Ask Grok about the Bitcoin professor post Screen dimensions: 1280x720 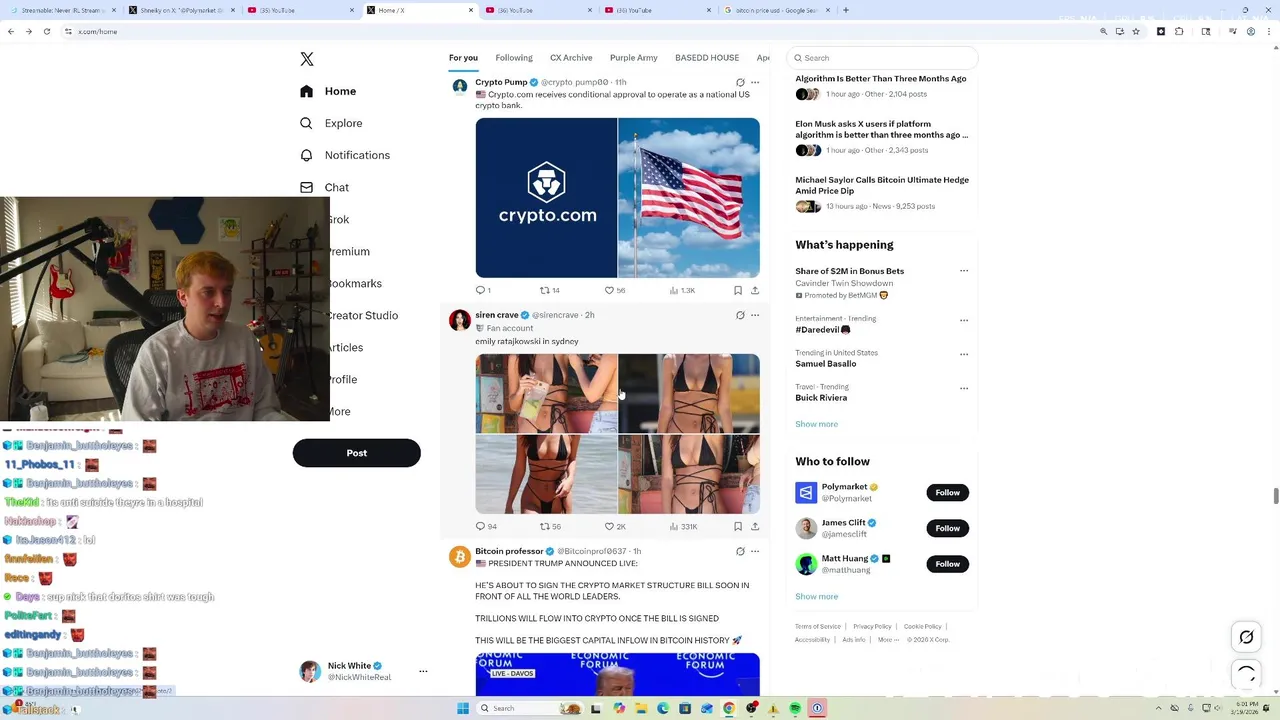tap(740, 551)
